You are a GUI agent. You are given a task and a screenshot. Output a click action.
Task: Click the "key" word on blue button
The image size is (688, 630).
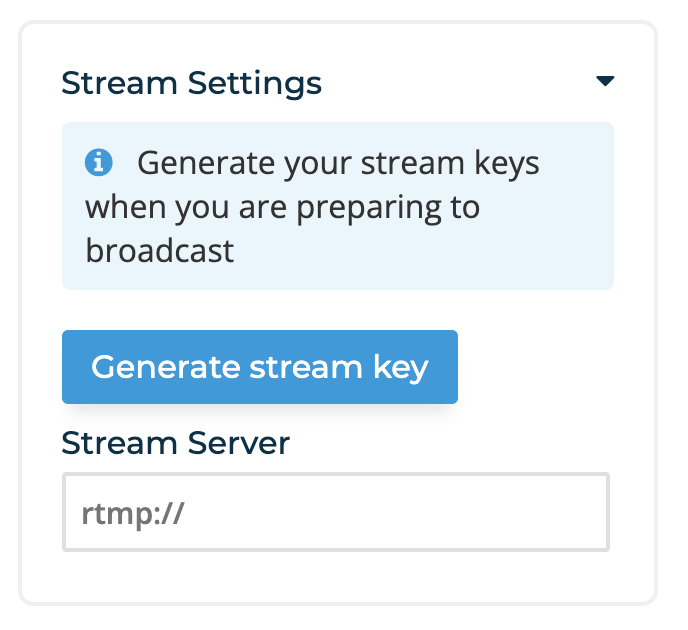point(401,368)
